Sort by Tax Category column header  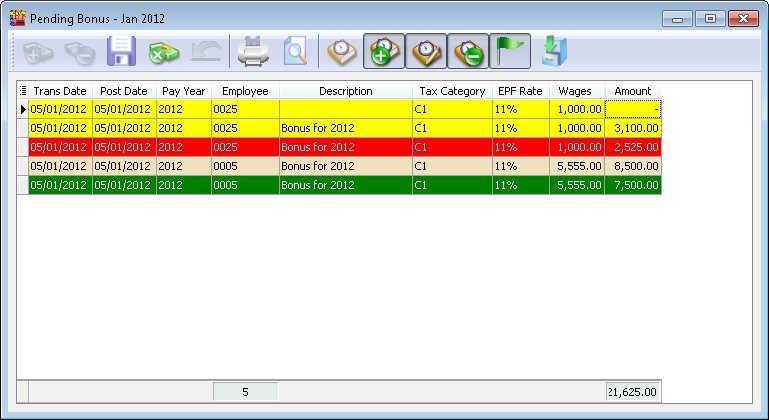452,91
